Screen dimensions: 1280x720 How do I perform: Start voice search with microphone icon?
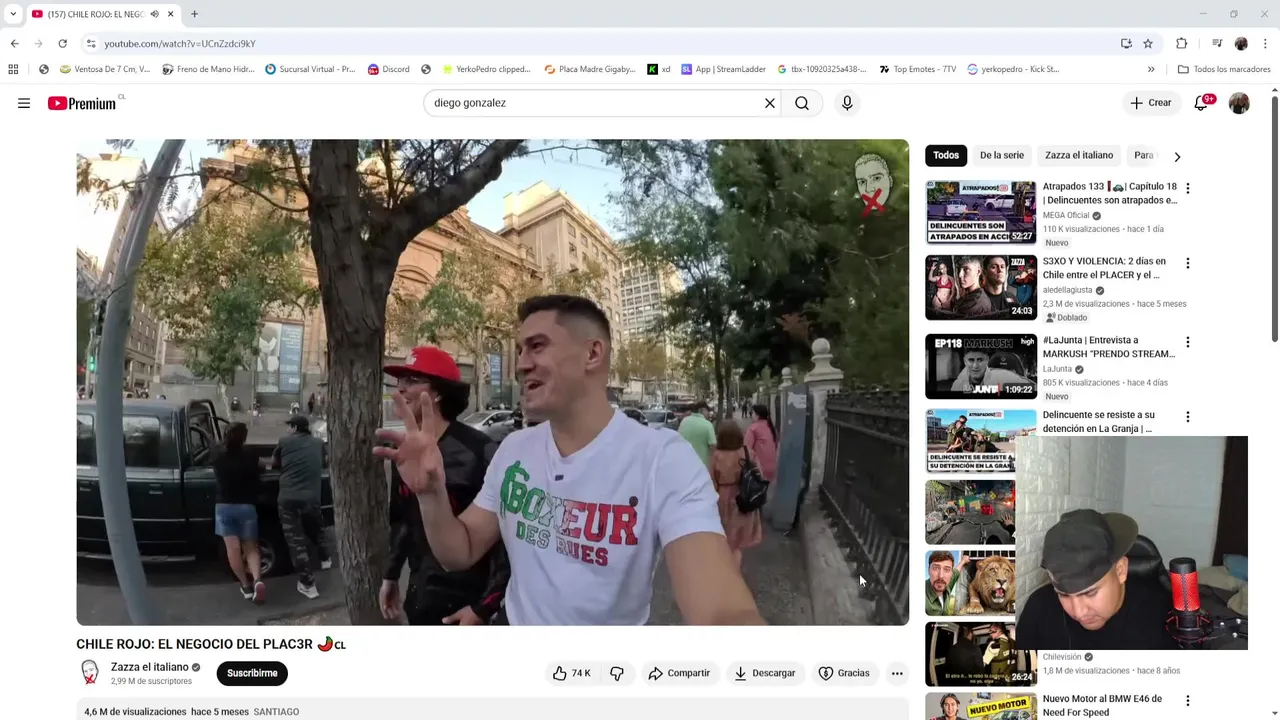(847, 103)
